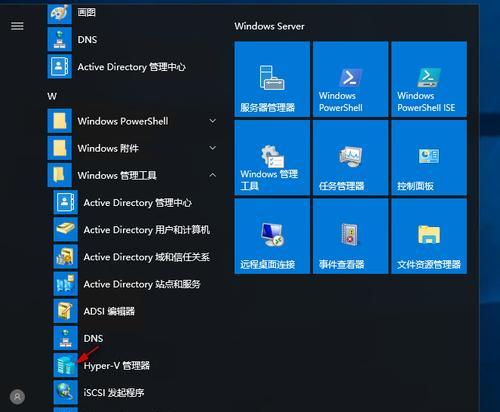This screenshot has height=412, width=500.
Task: Expand the Windows PowerShell folder chevron
Action: coord(213,121)
